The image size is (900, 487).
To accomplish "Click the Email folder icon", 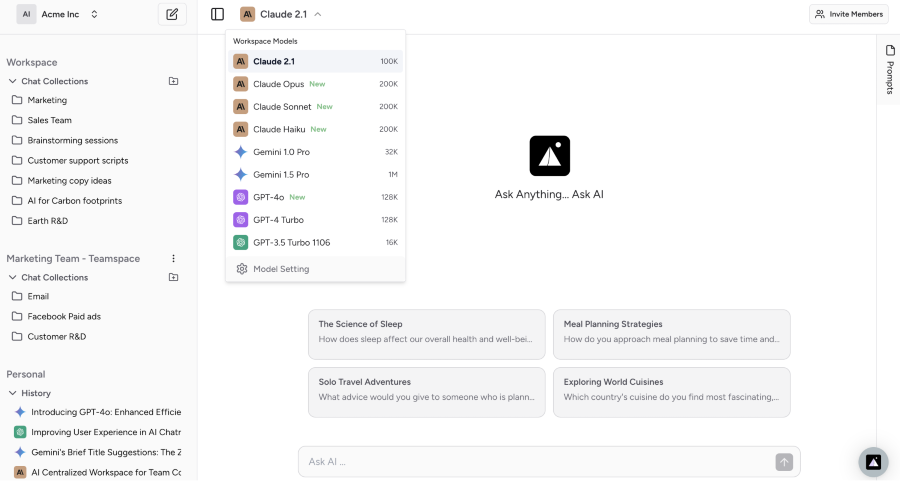I will (17, 296).
